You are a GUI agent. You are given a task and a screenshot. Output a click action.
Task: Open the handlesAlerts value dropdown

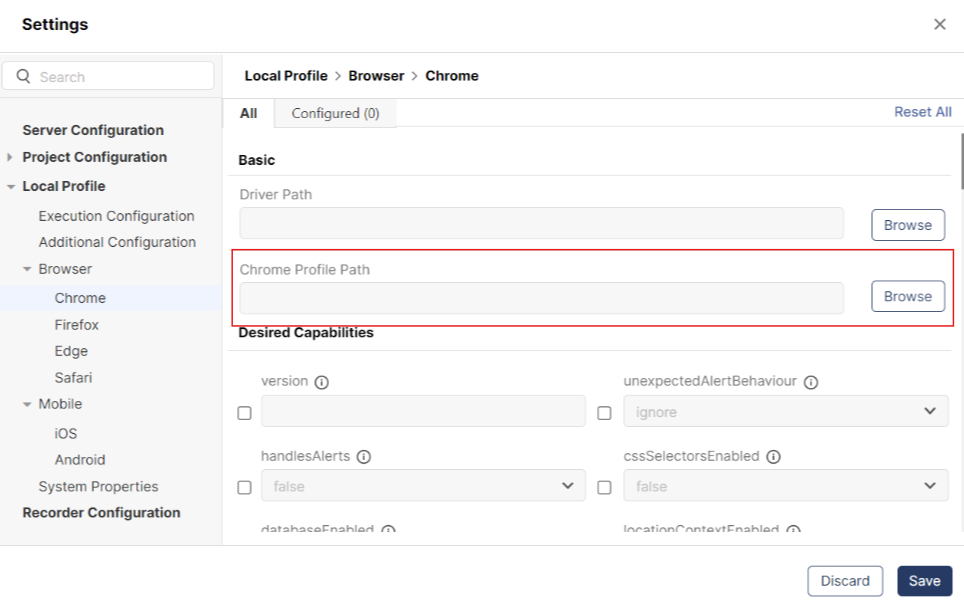click(x=423, y=486)
